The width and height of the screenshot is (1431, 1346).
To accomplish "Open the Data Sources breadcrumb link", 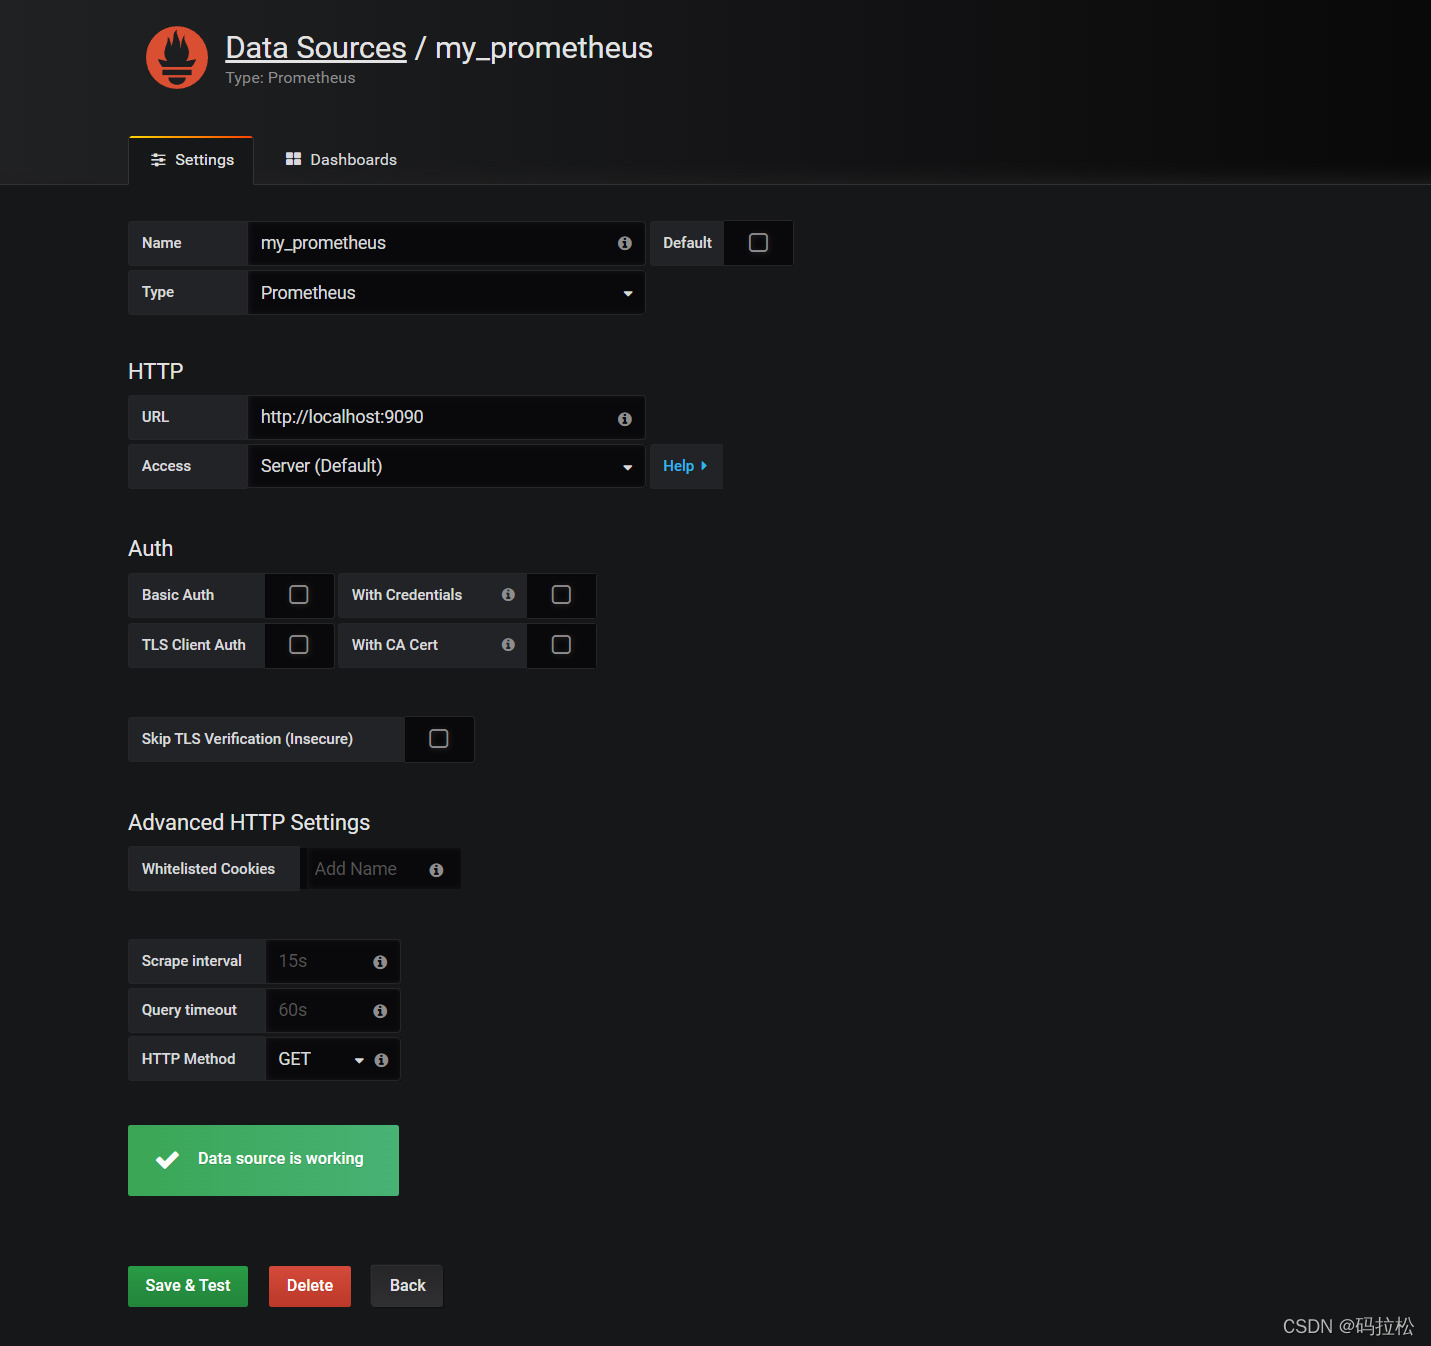I will coord(316,48).
